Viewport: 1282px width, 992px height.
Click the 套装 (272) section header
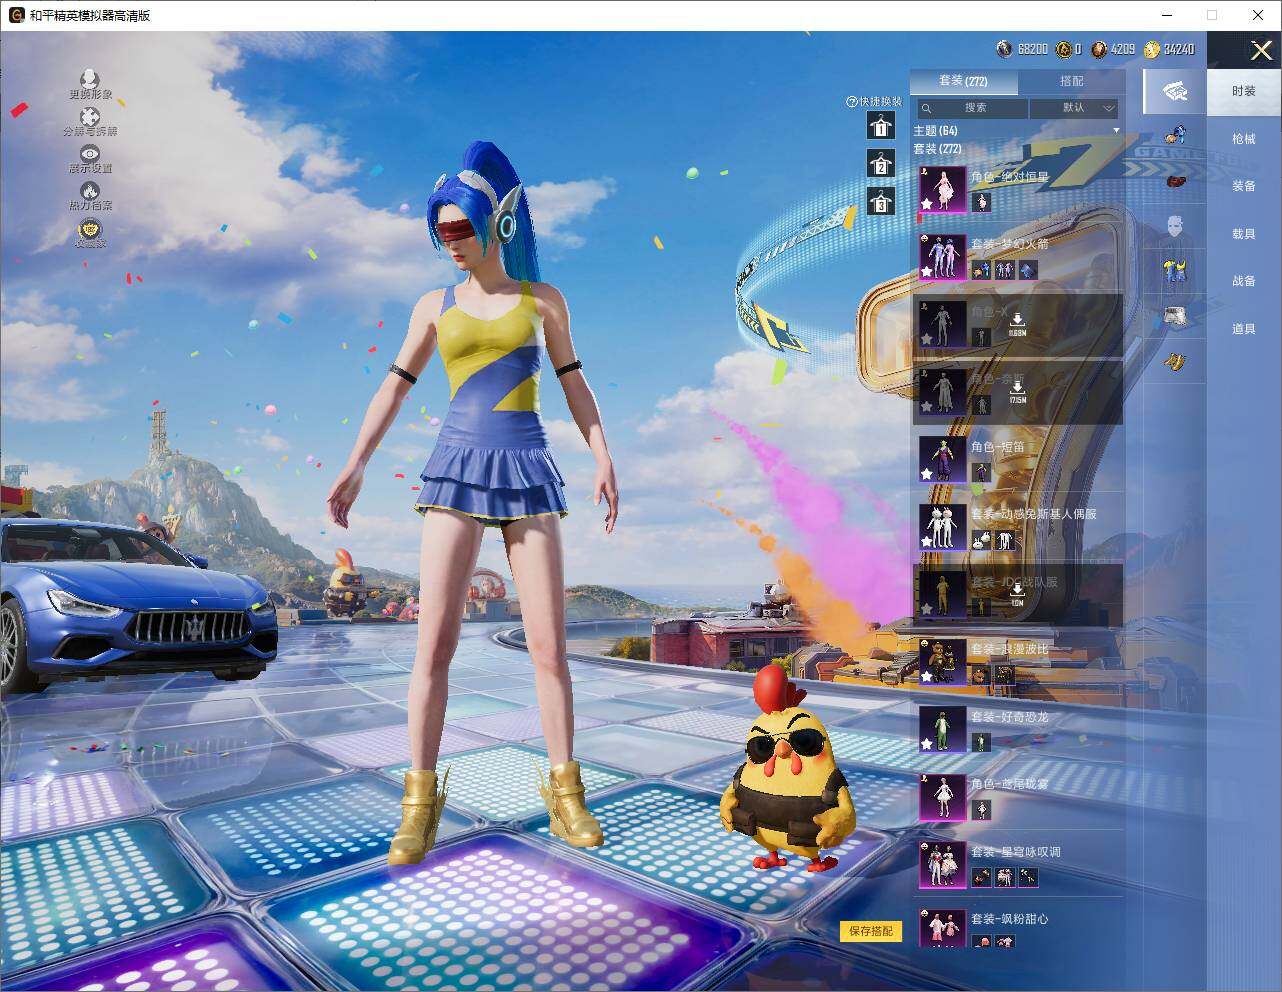pyautogui.click(x=938, y=149)
